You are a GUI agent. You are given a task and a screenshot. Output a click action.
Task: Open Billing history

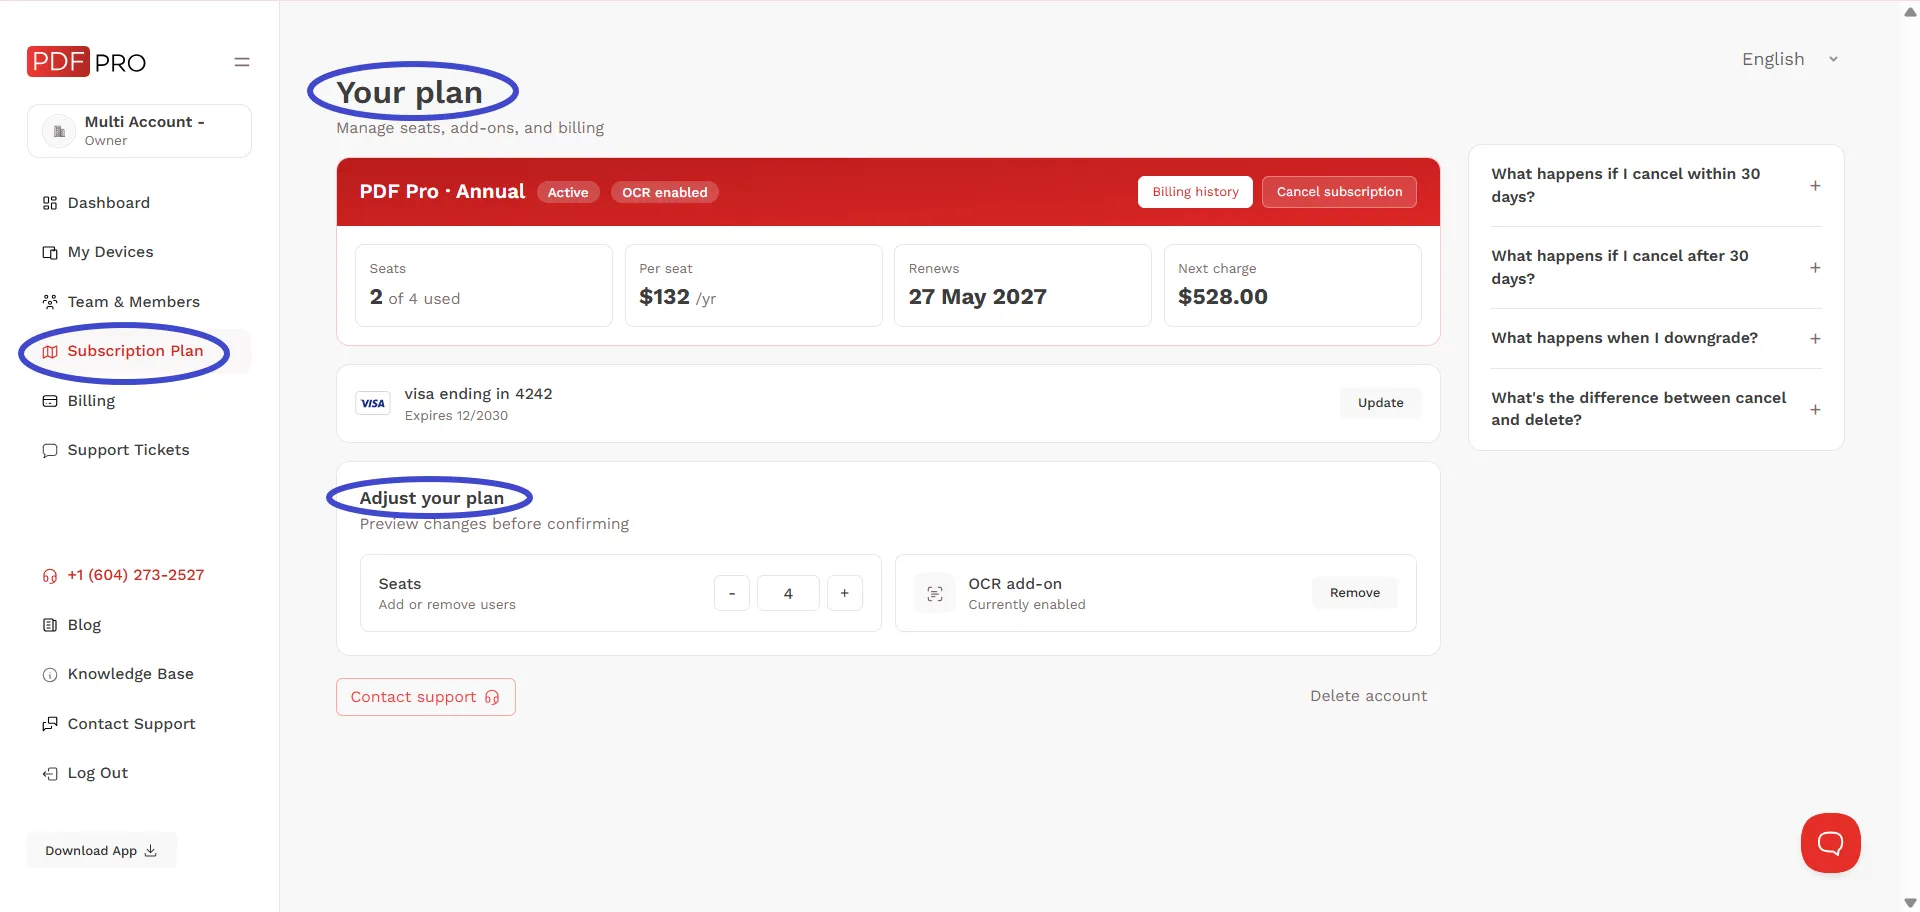click(1195, 192)
